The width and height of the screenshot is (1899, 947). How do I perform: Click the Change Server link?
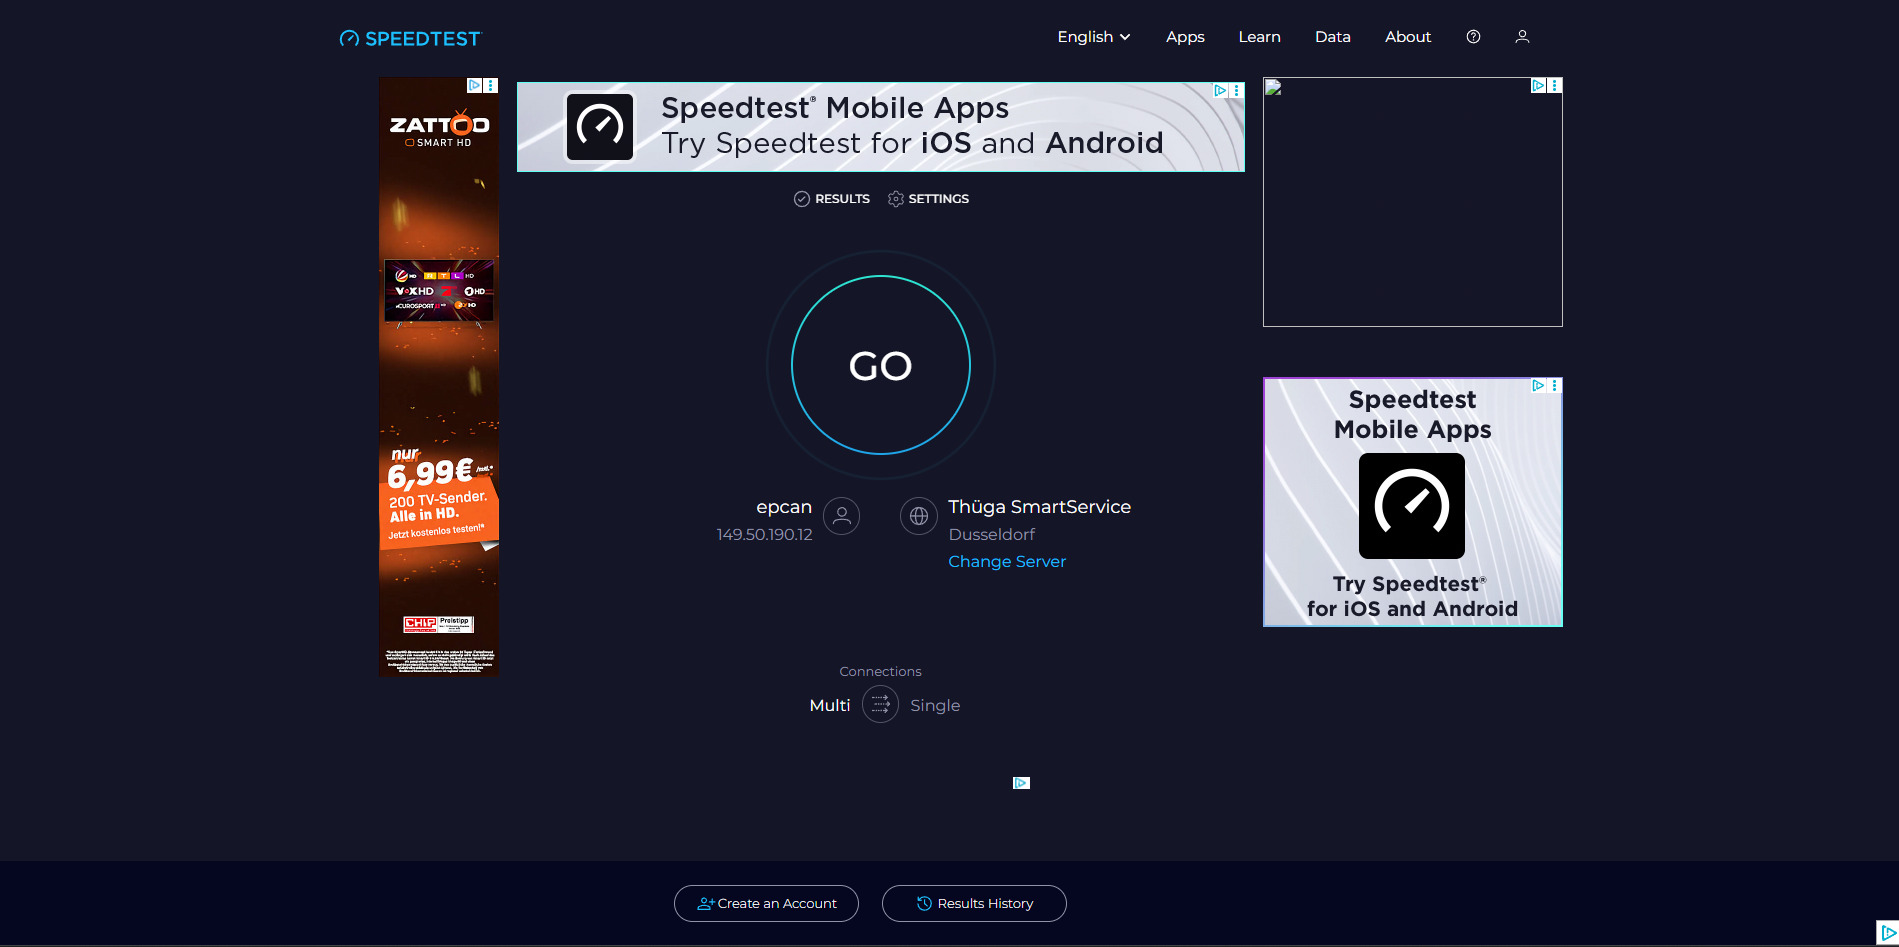pos(1007,562)
